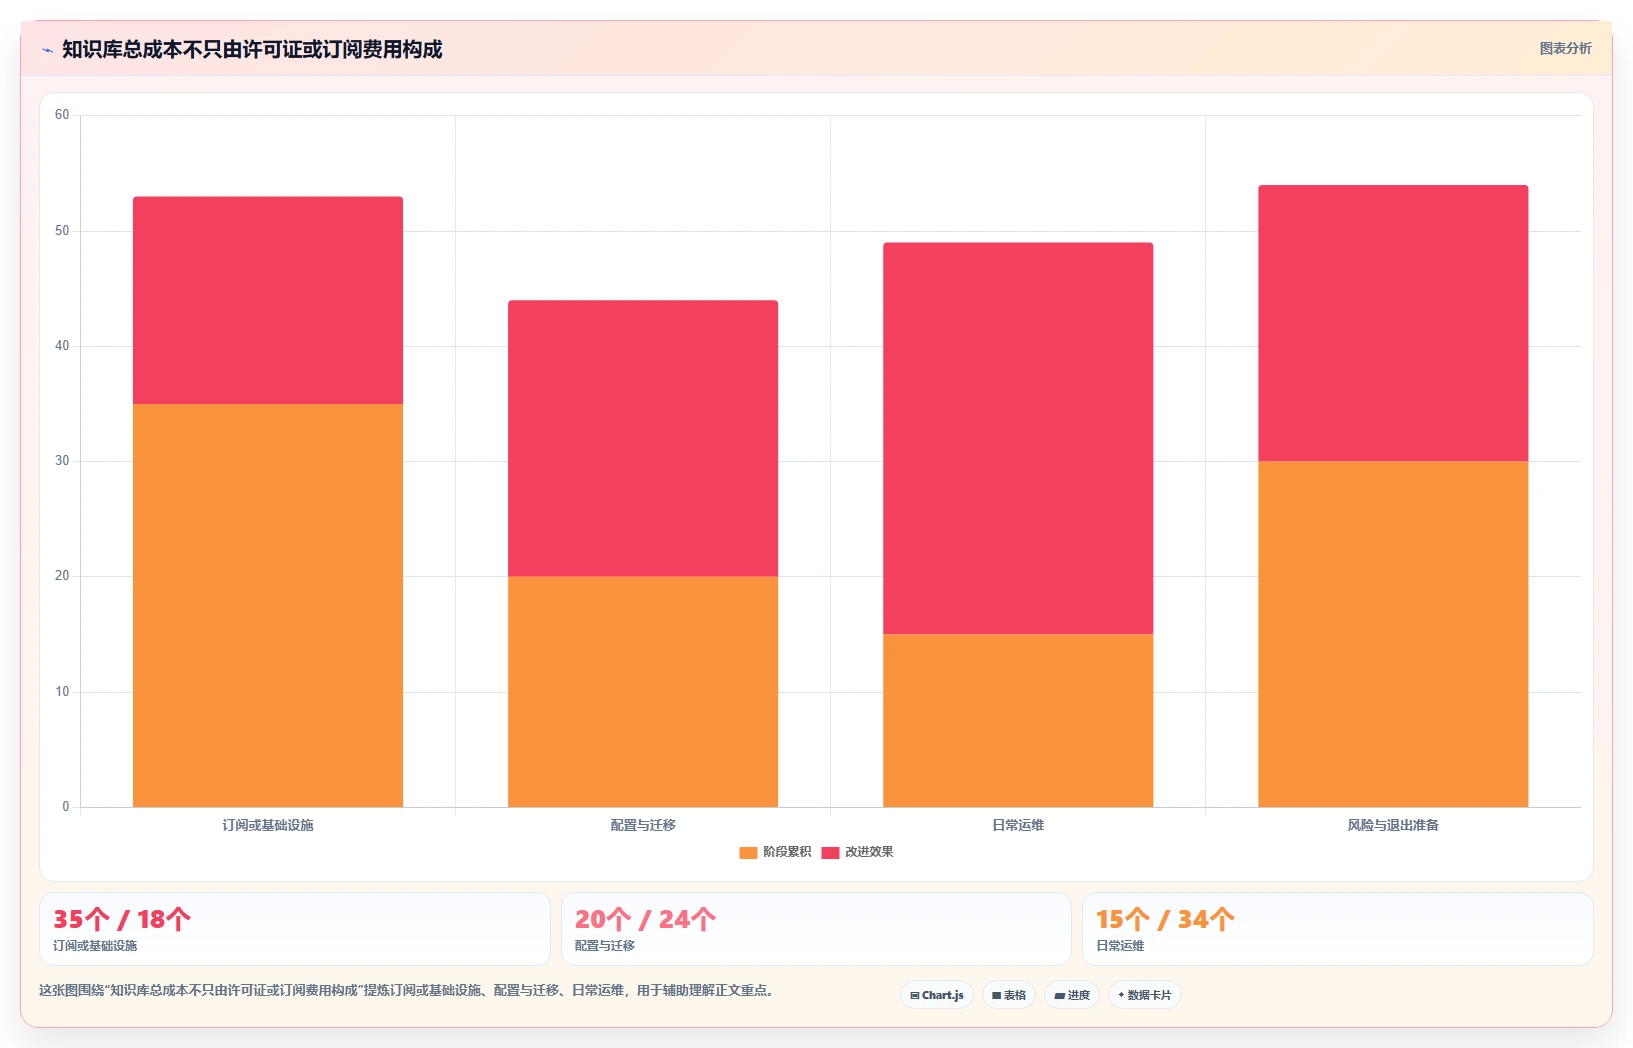Click the y-axis tick label 50

coord(62,231)
